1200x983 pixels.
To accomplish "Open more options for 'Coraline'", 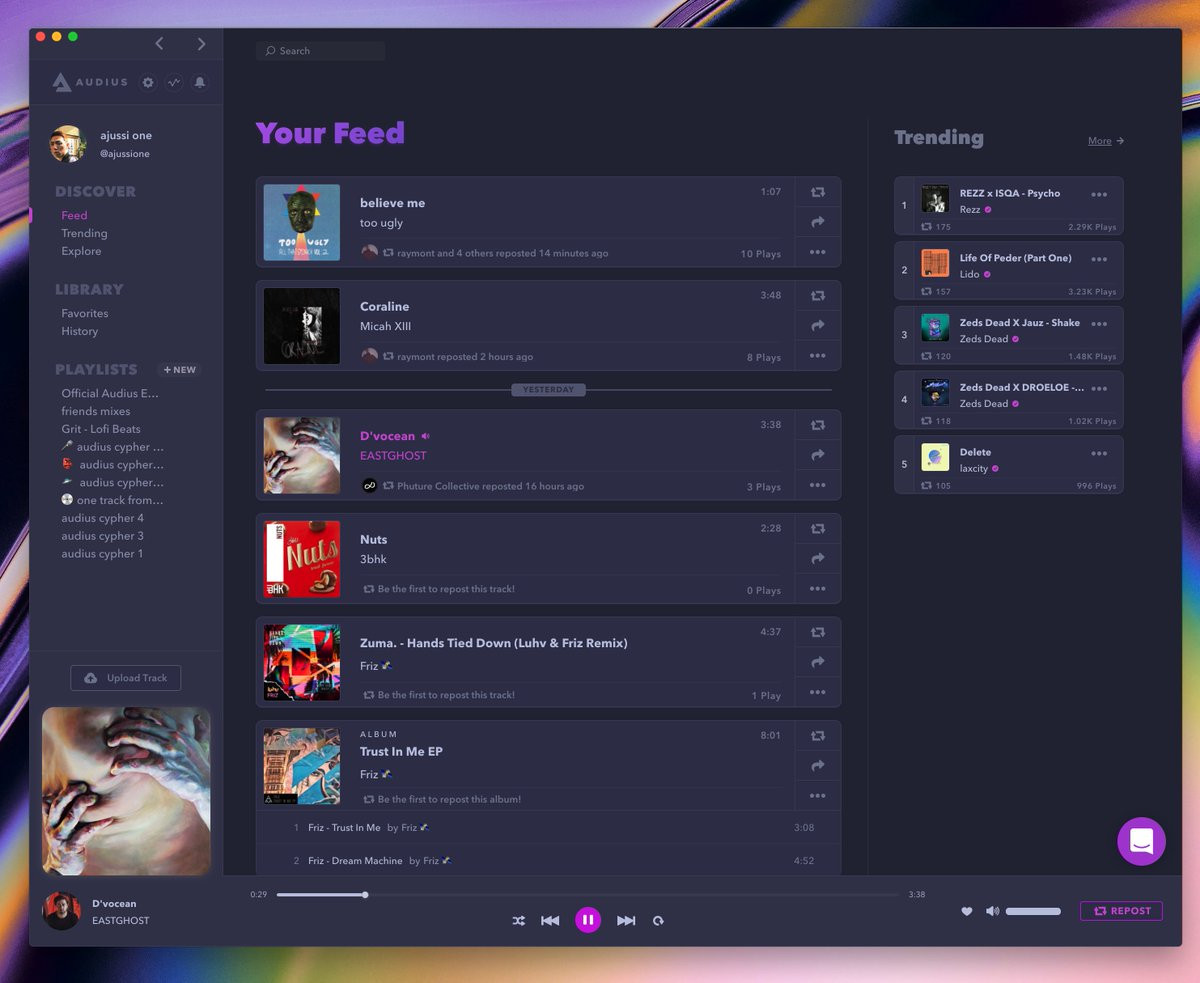I will pos(818,355).
